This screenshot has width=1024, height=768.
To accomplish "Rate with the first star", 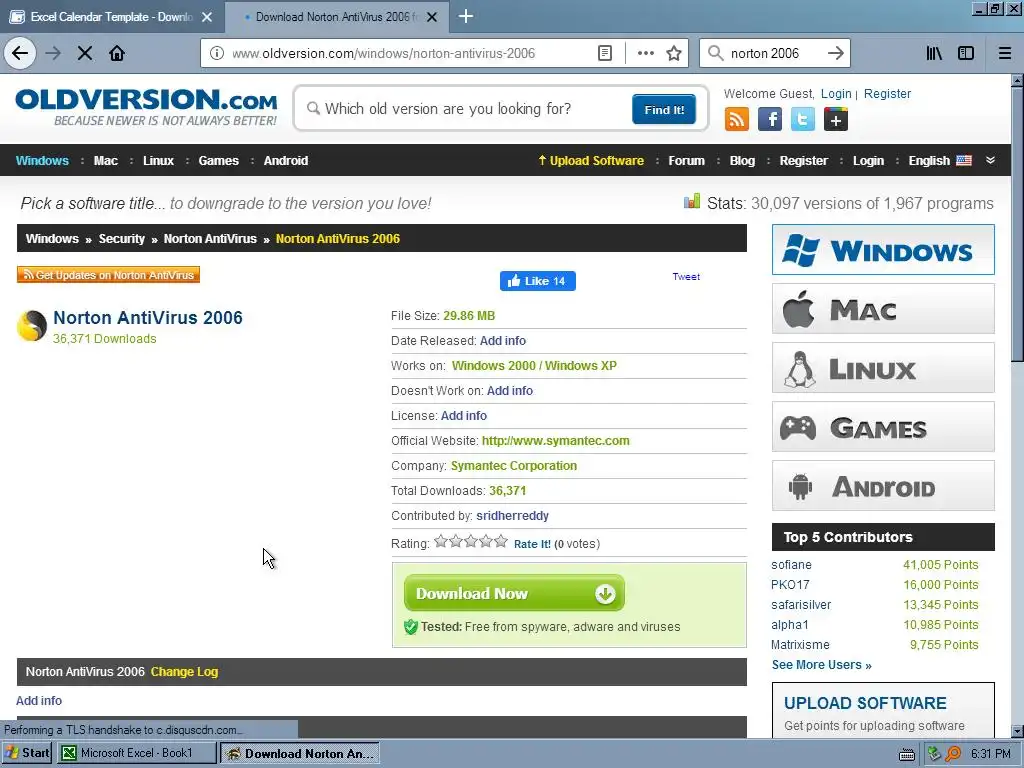I will point(441,541).
